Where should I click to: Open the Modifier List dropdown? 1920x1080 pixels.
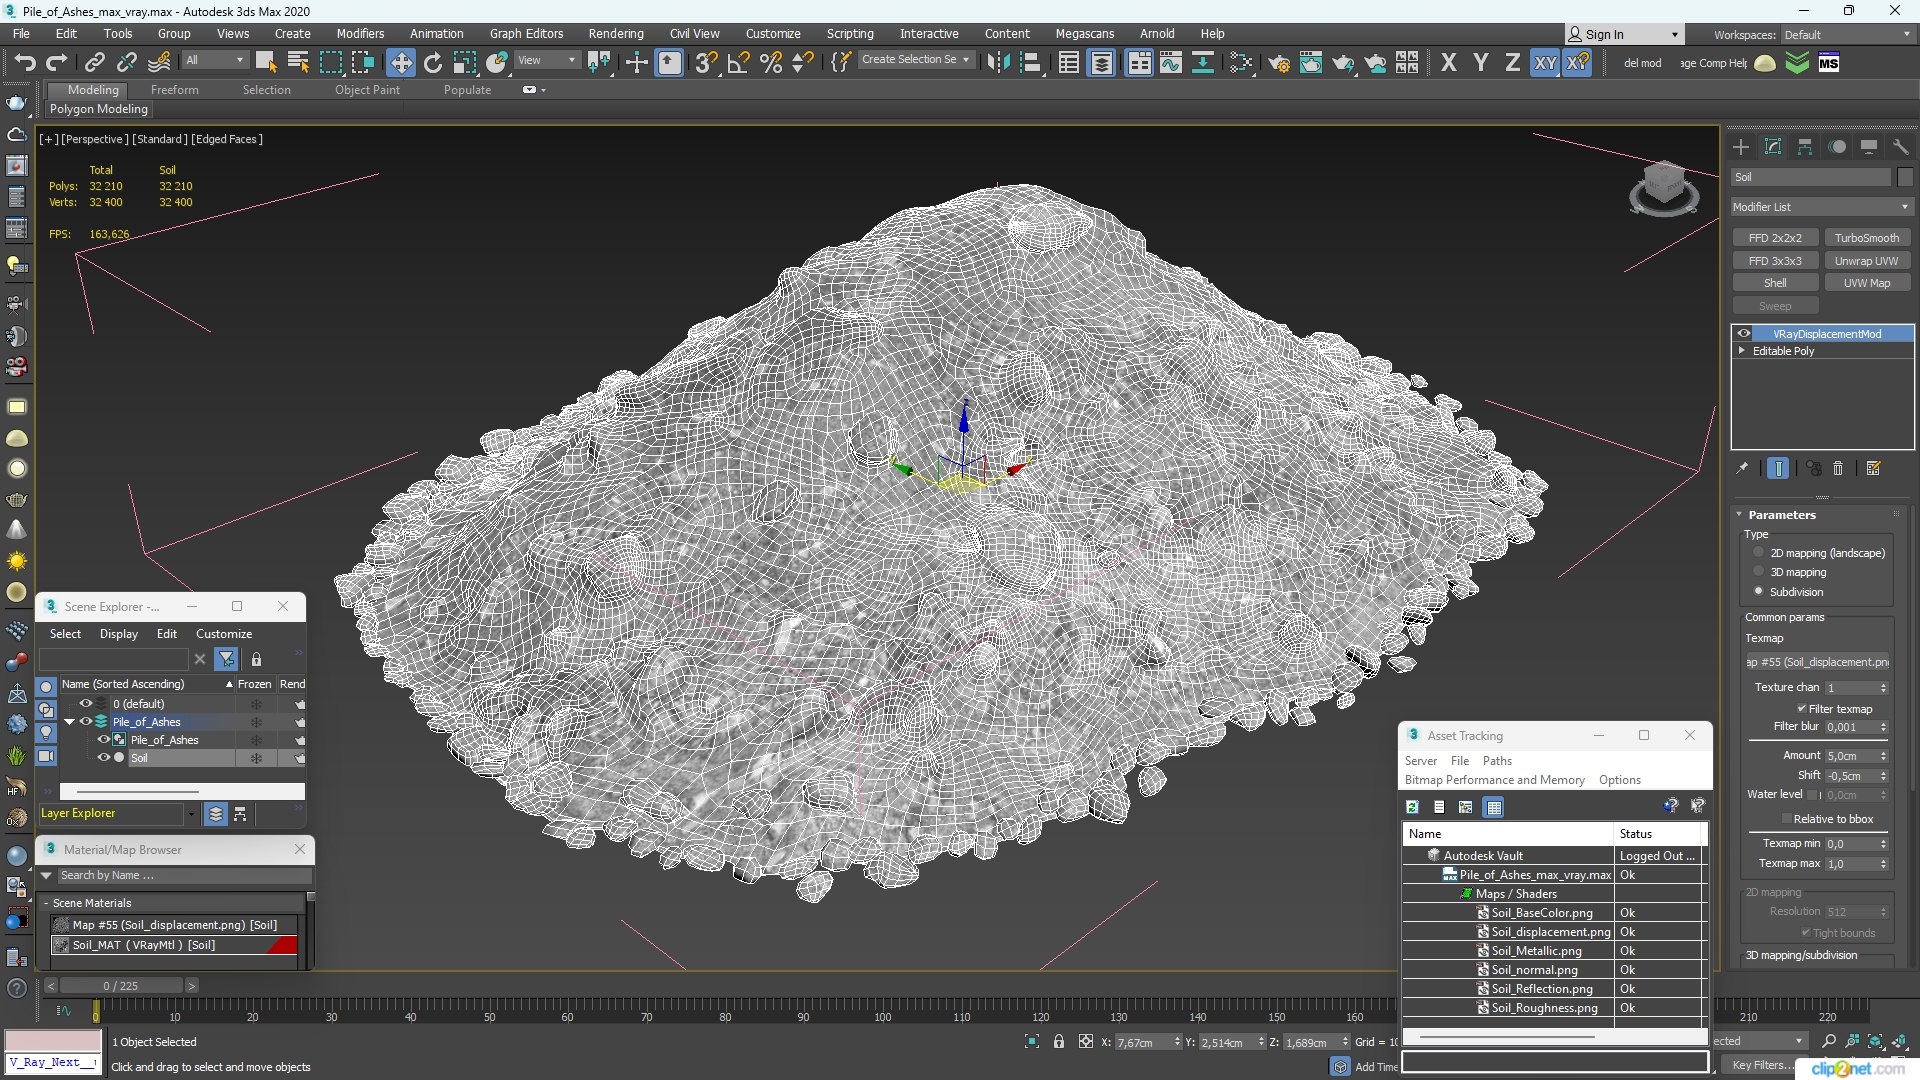pyautogui.click(x=1821, y=207)
